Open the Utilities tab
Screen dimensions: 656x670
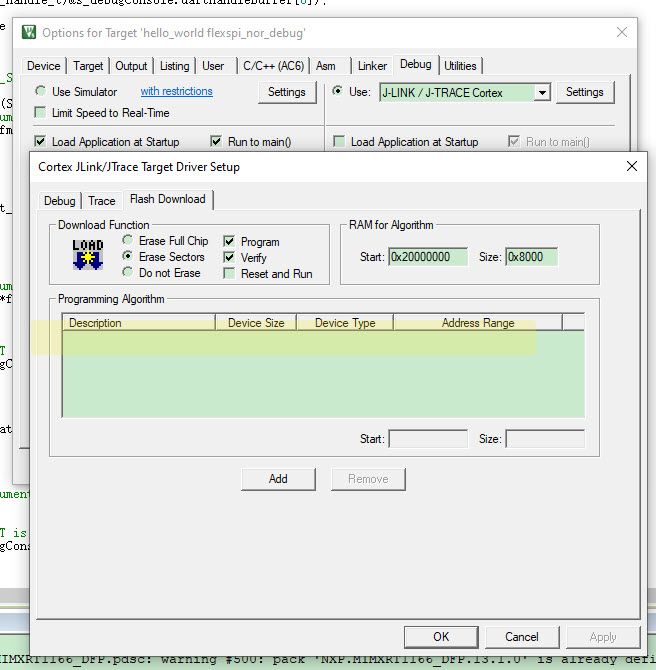[460, 66]
